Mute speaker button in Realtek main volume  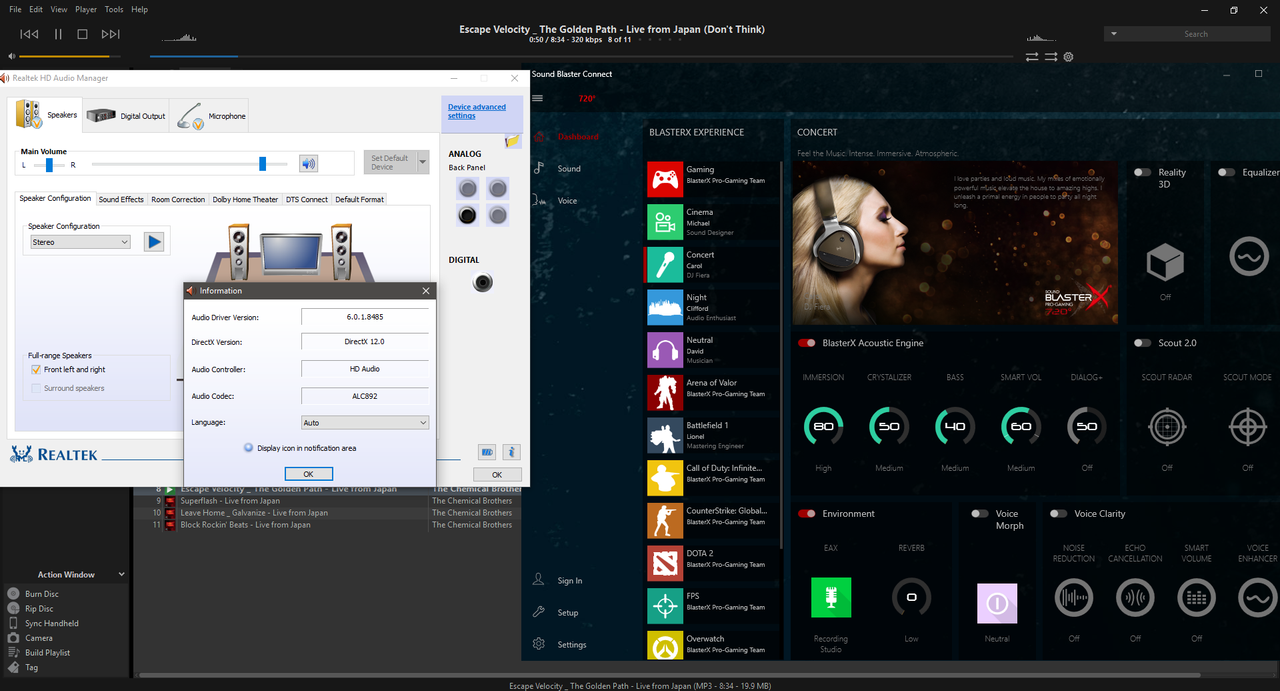309,164
